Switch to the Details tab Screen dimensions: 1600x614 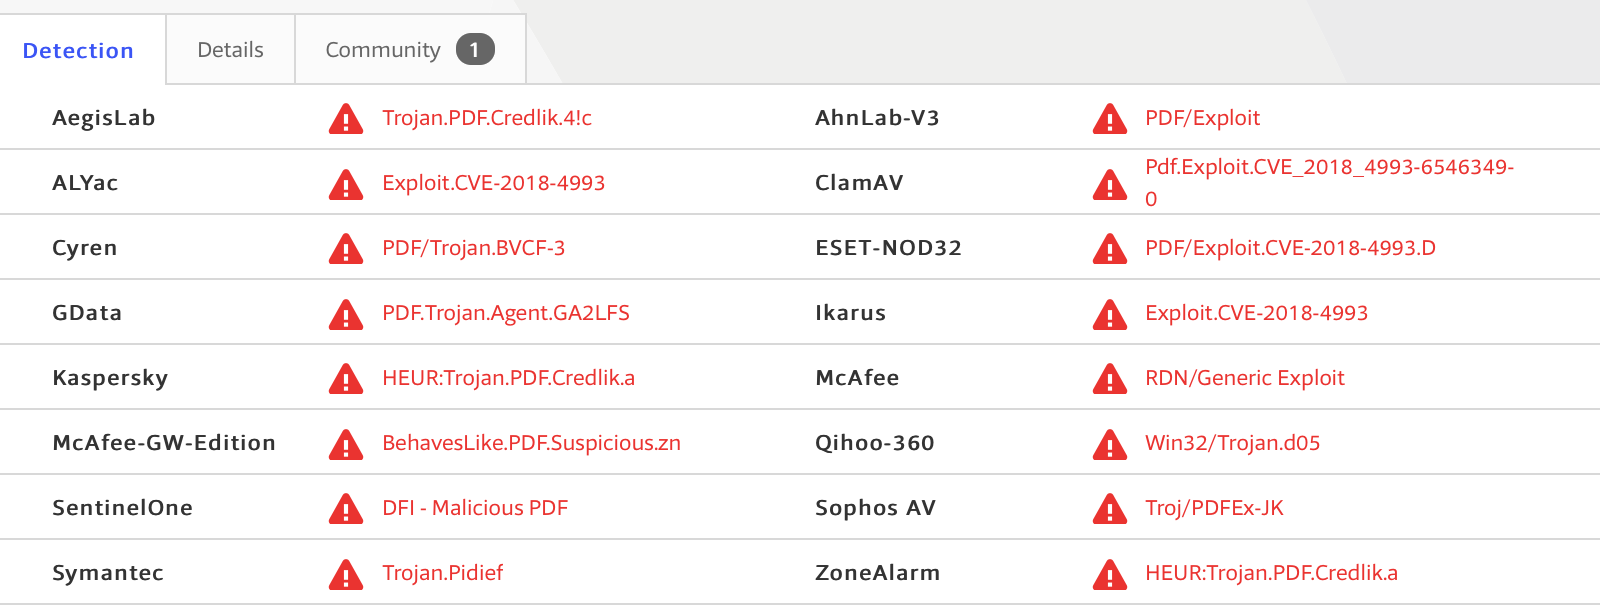click(x=230, y=50)
